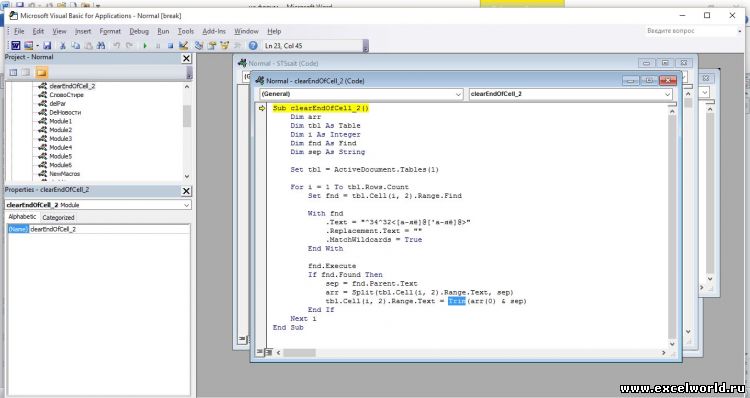Screen dimensions: 750x398
Task: Open the Tools menu
Action: 186,31
